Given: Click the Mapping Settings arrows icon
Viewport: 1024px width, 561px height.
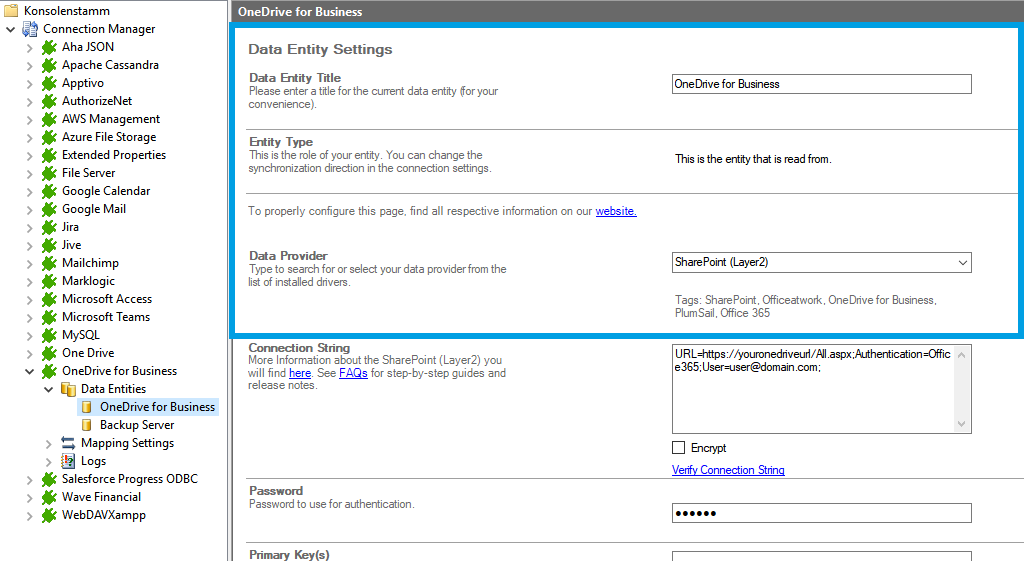Looking at the screenshot, I should point(68,443).
